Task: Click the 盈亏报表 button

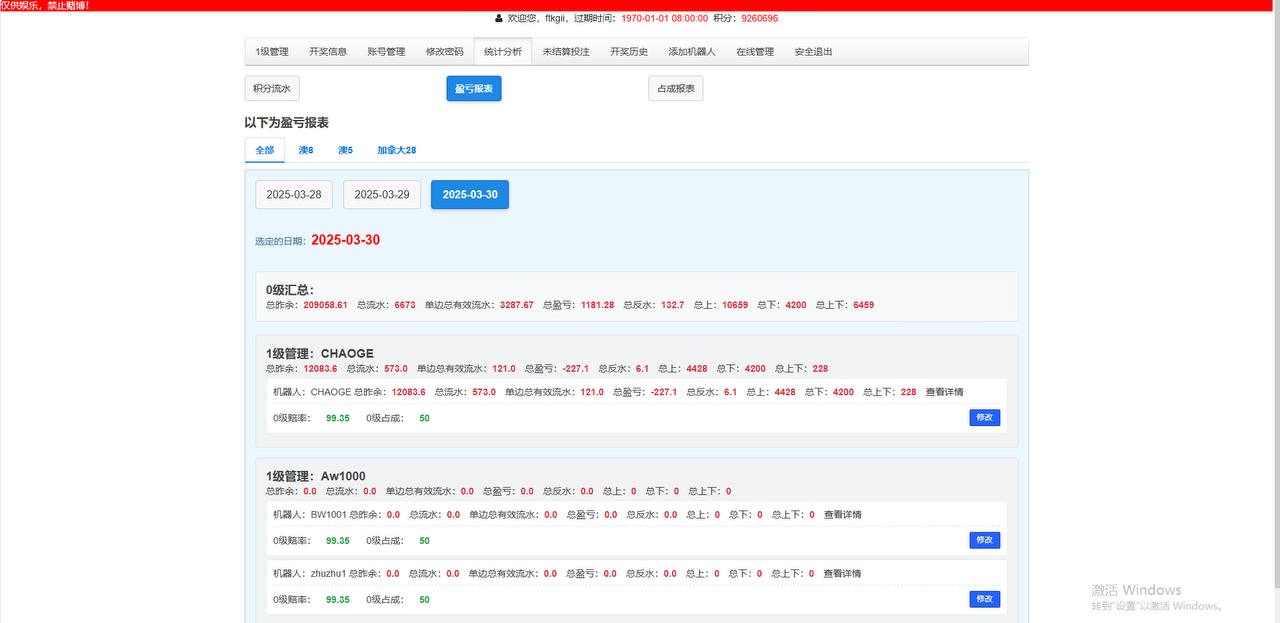Action: pyautogui.click(x=474, y=89)
